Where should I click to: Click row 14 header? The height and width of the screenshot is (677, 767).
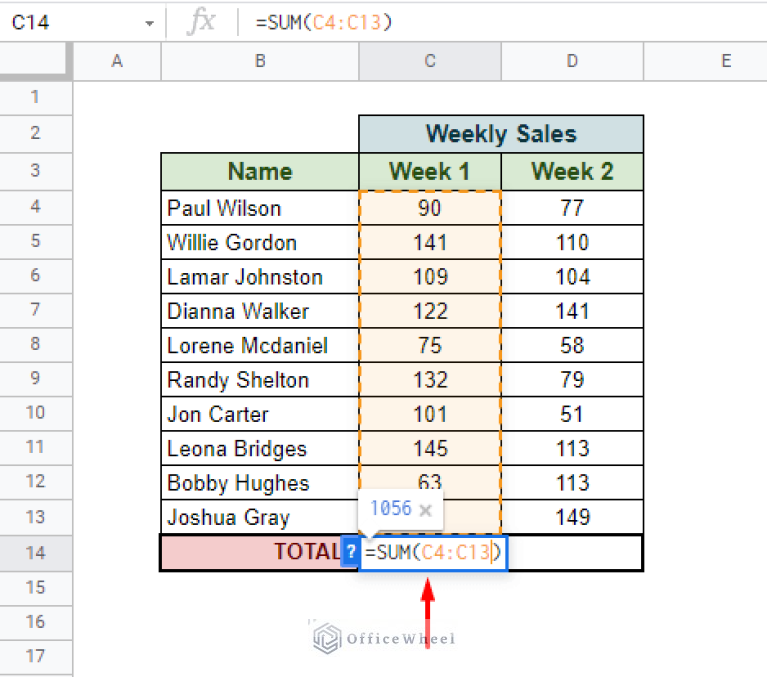(36, 552)
